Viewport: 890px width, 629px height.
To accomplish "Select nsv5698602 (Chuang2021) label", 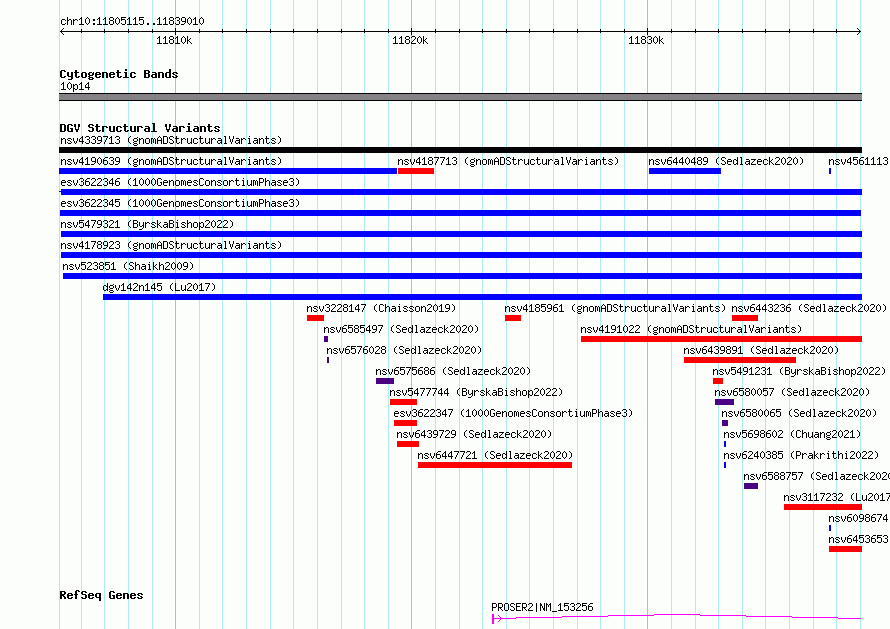I will click(x=792, y=434).
